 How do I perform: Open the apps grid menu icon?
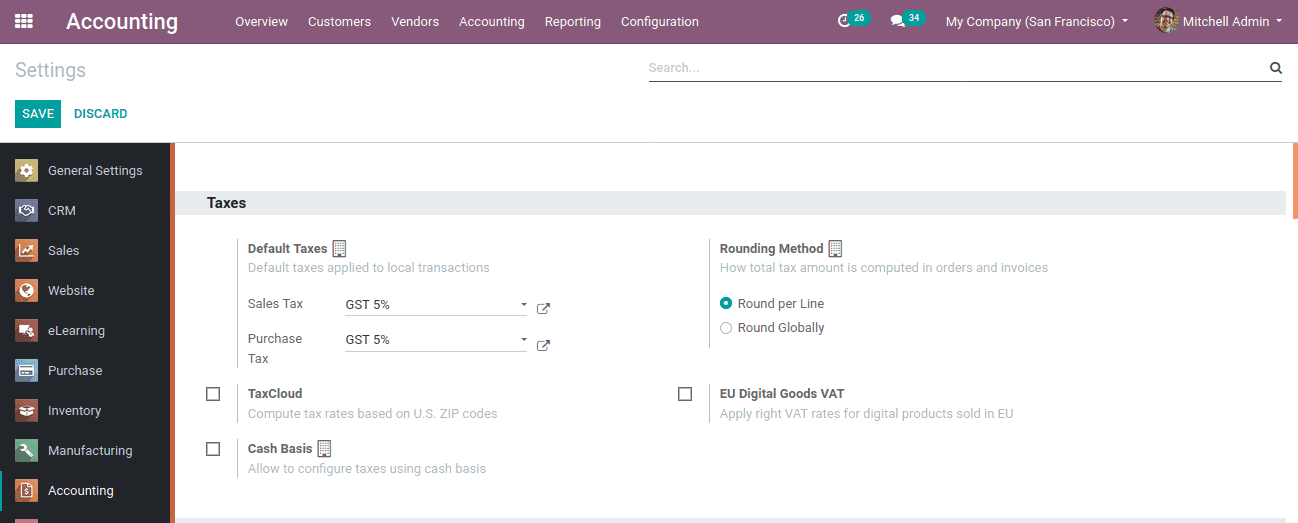click(24, 21)
